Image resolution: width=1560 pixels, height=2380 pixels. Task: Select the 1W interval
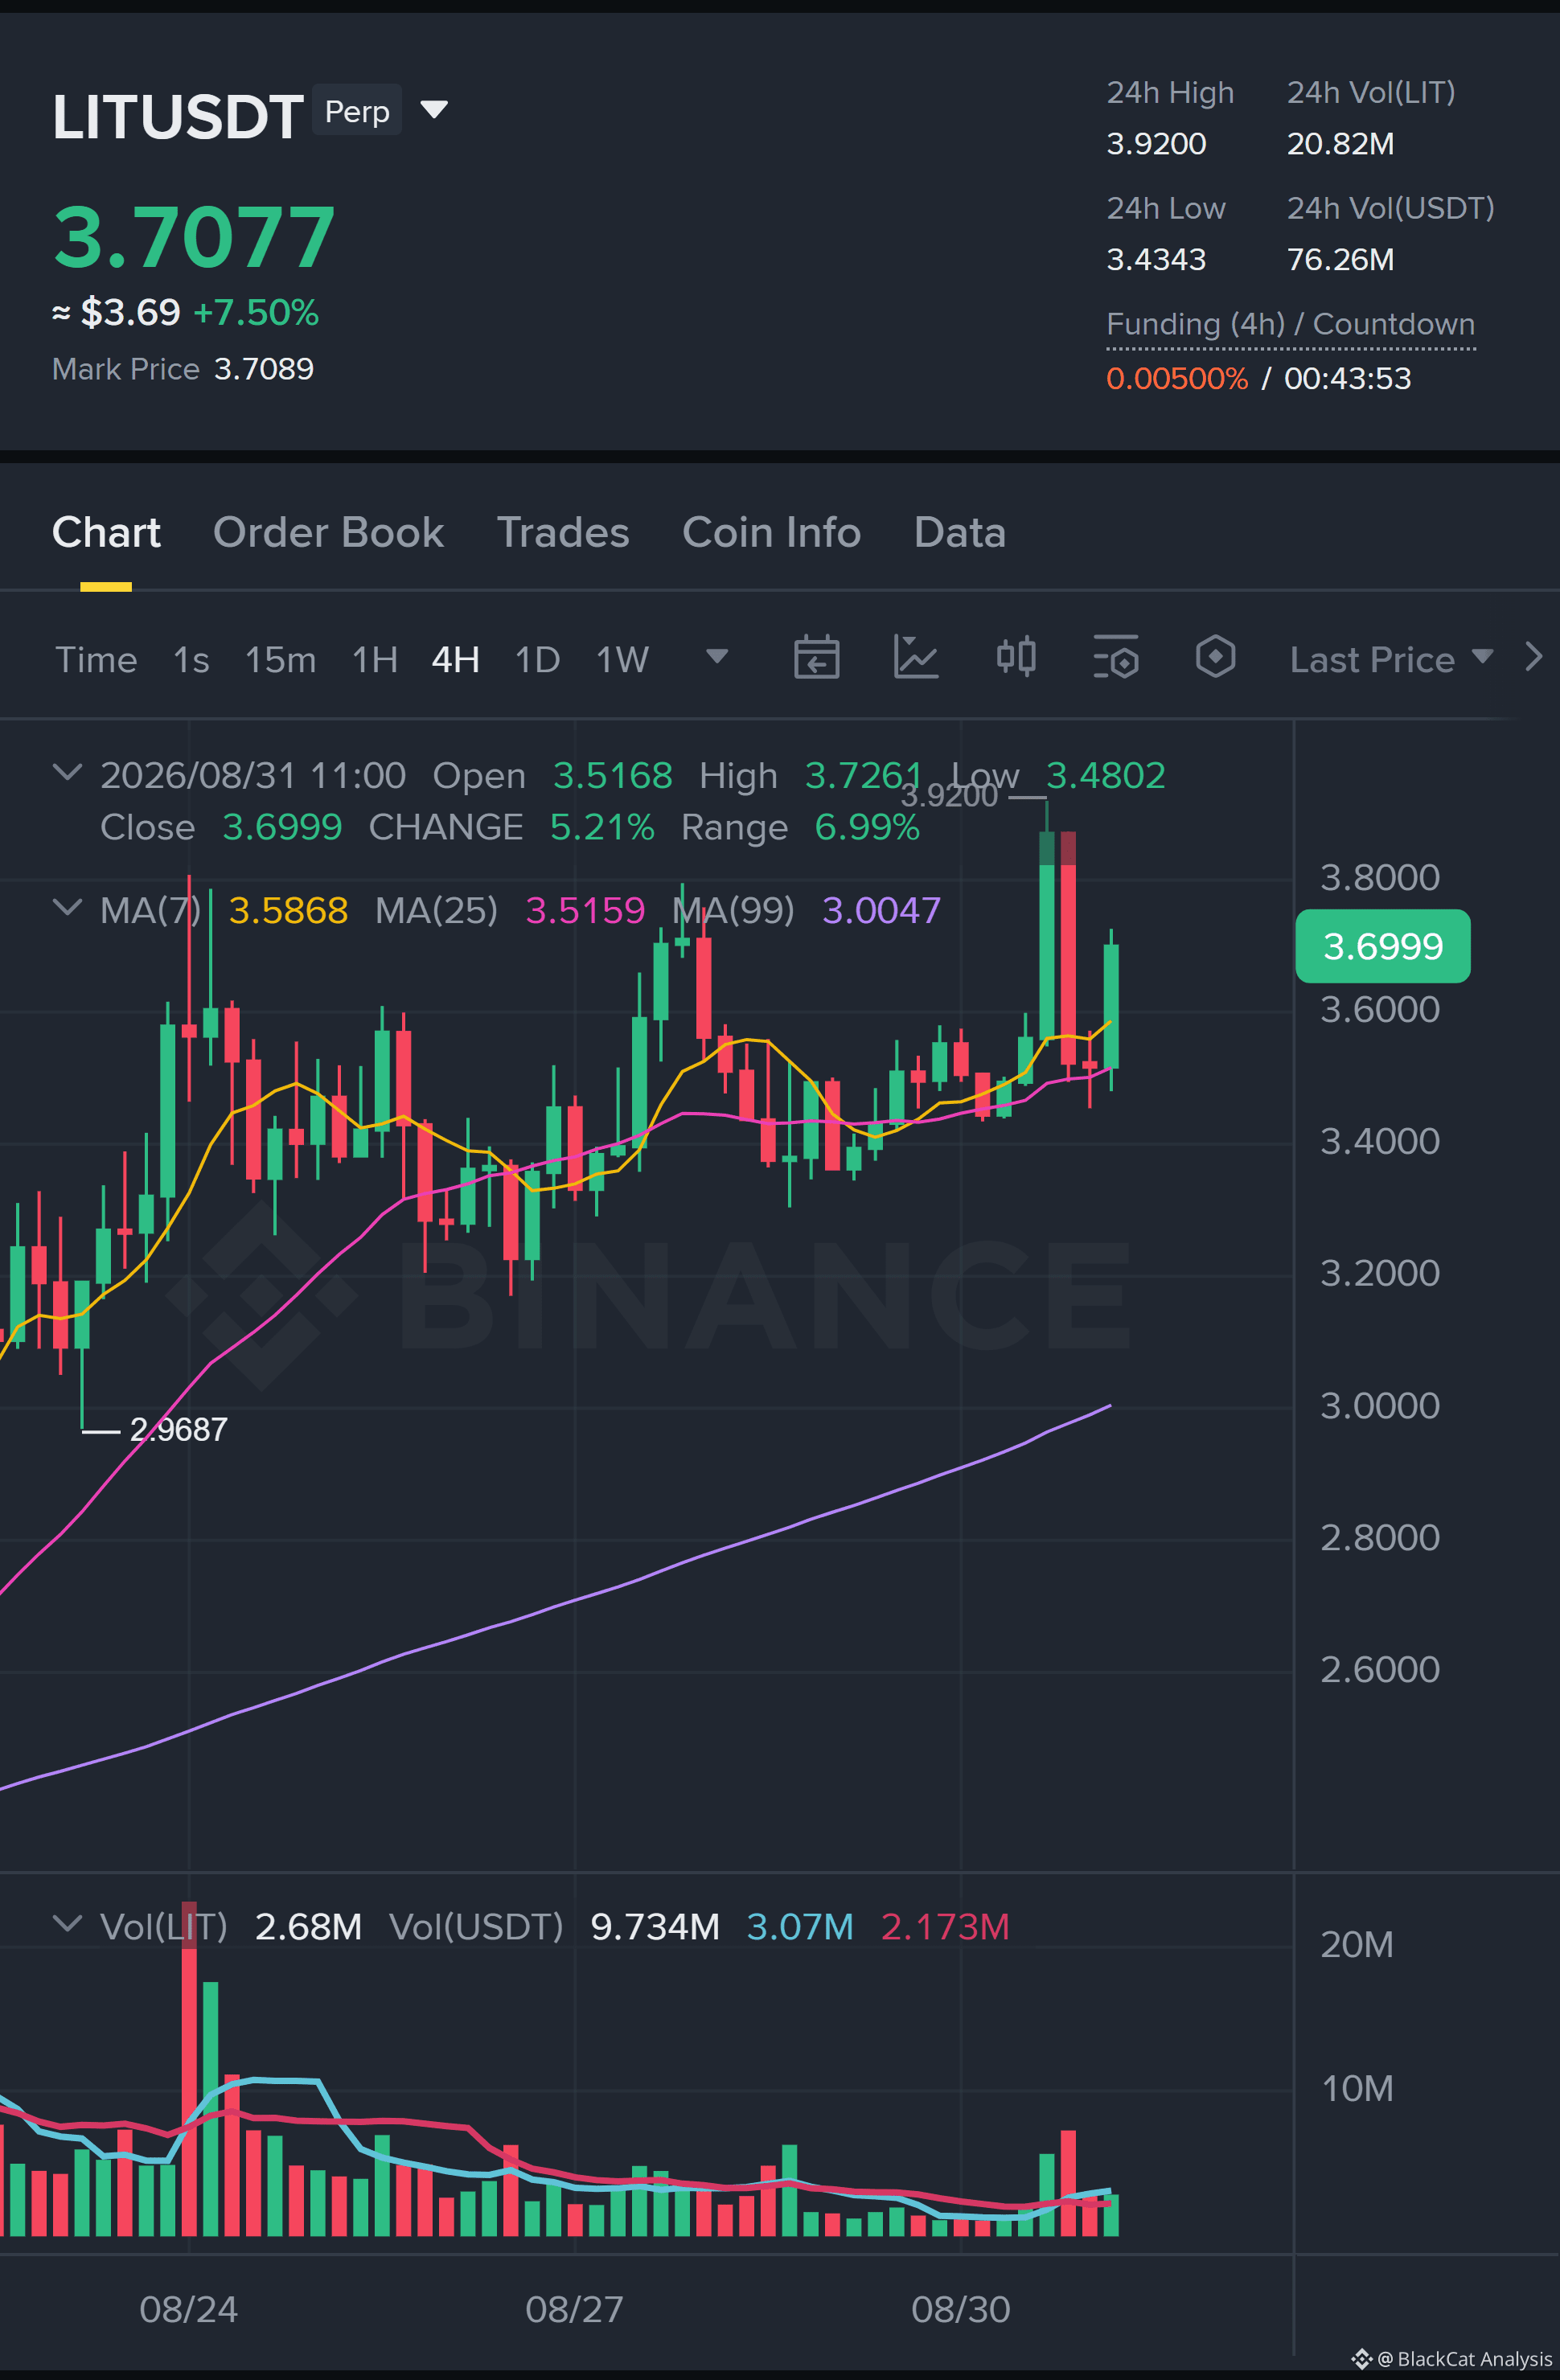[622, 660]
